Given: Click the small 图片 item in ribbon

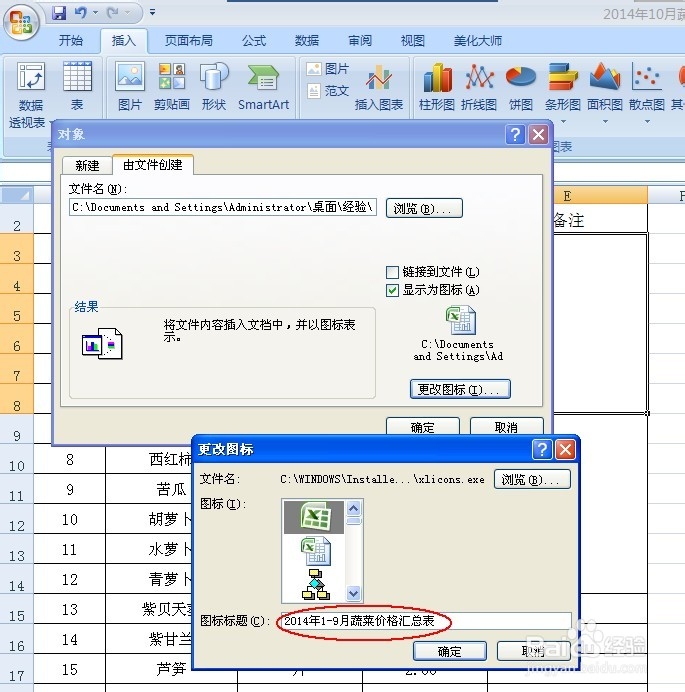Looking at the screenshot, I should coord(327,68).
